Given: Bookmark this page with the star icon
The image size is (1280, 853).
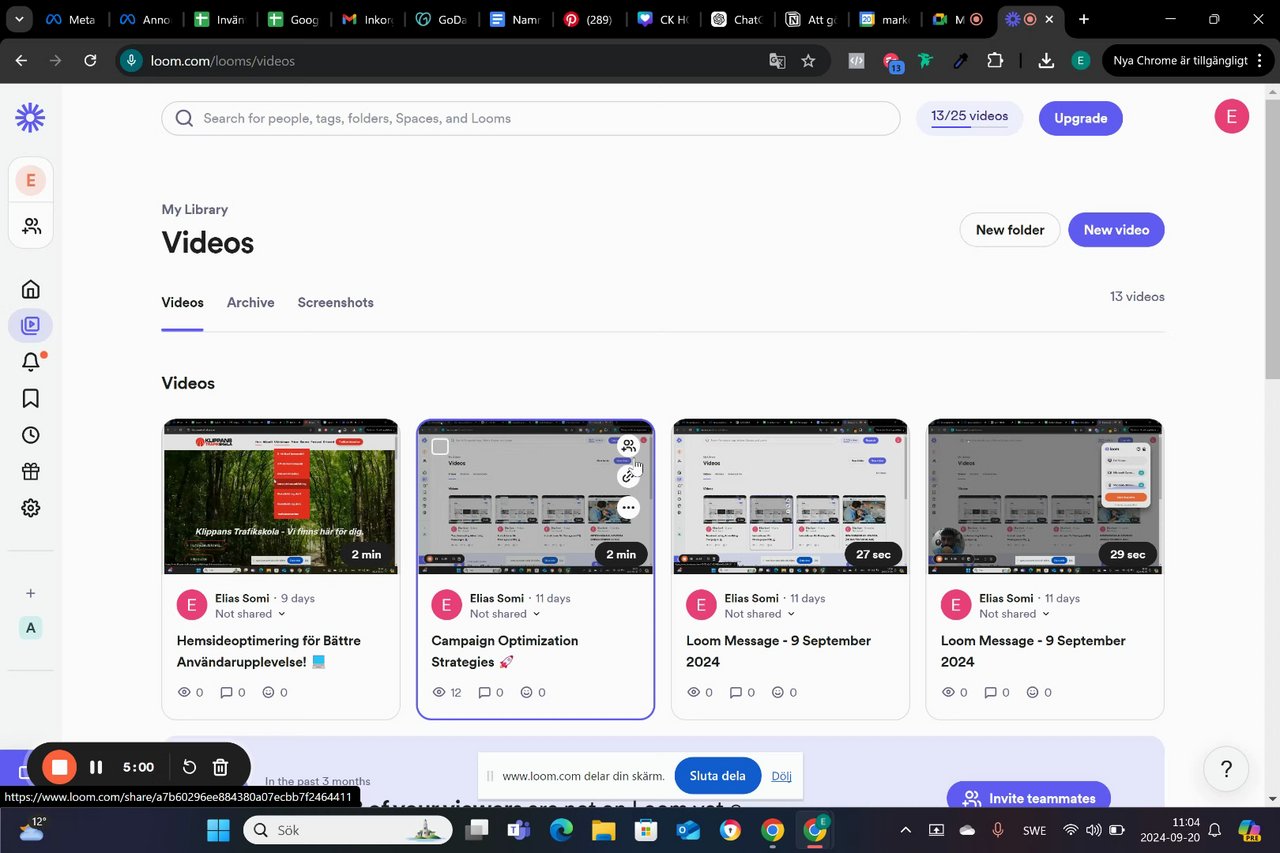Looking at the screenshot, I should pos(808,61).
